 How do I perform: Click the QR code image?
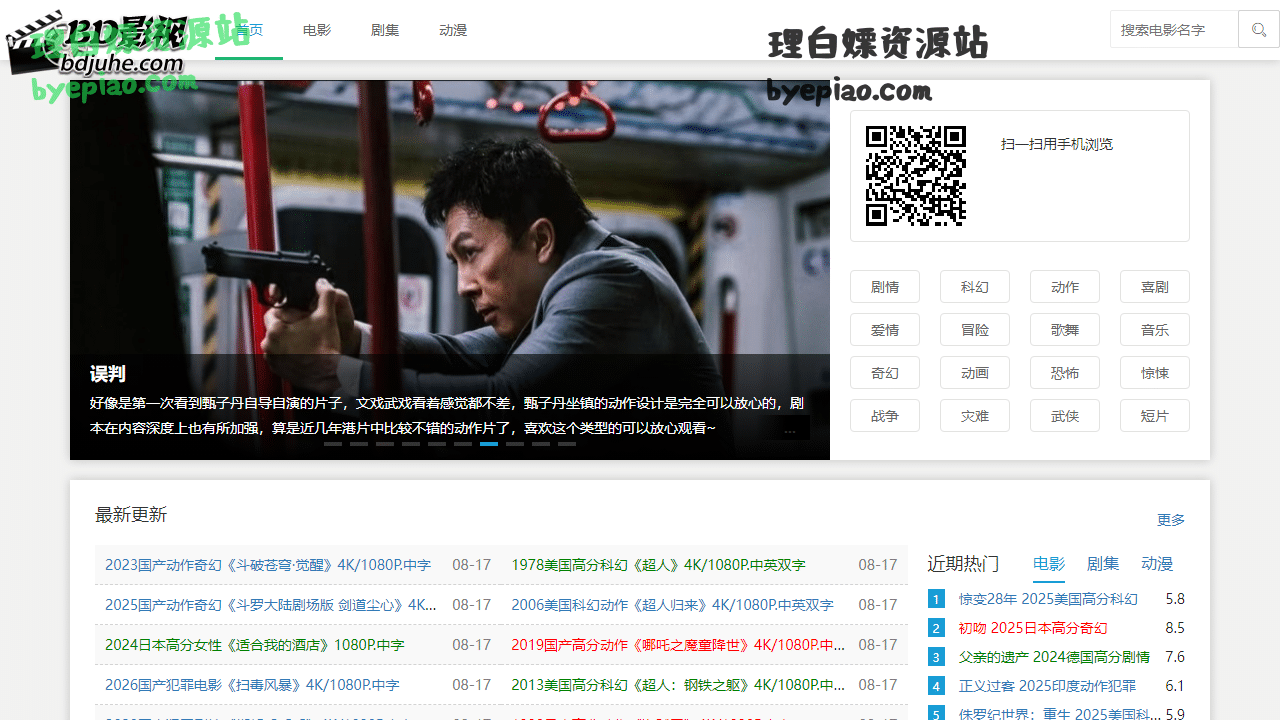(916, 176)
